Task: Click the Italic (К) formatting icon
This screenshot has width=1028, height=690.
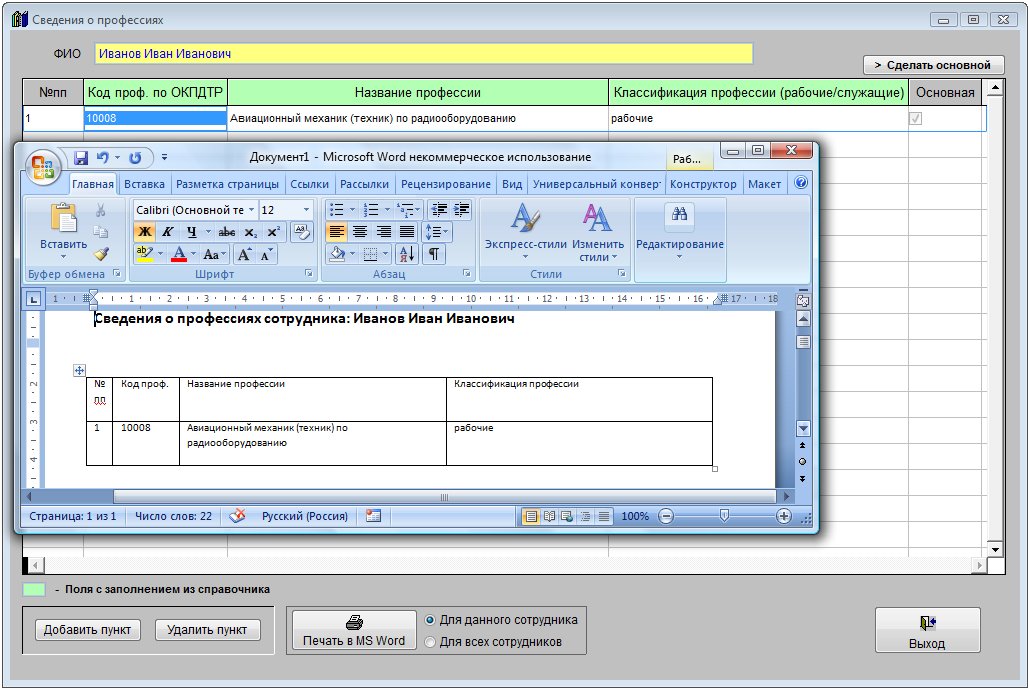Action: click(x=168, y=232)
